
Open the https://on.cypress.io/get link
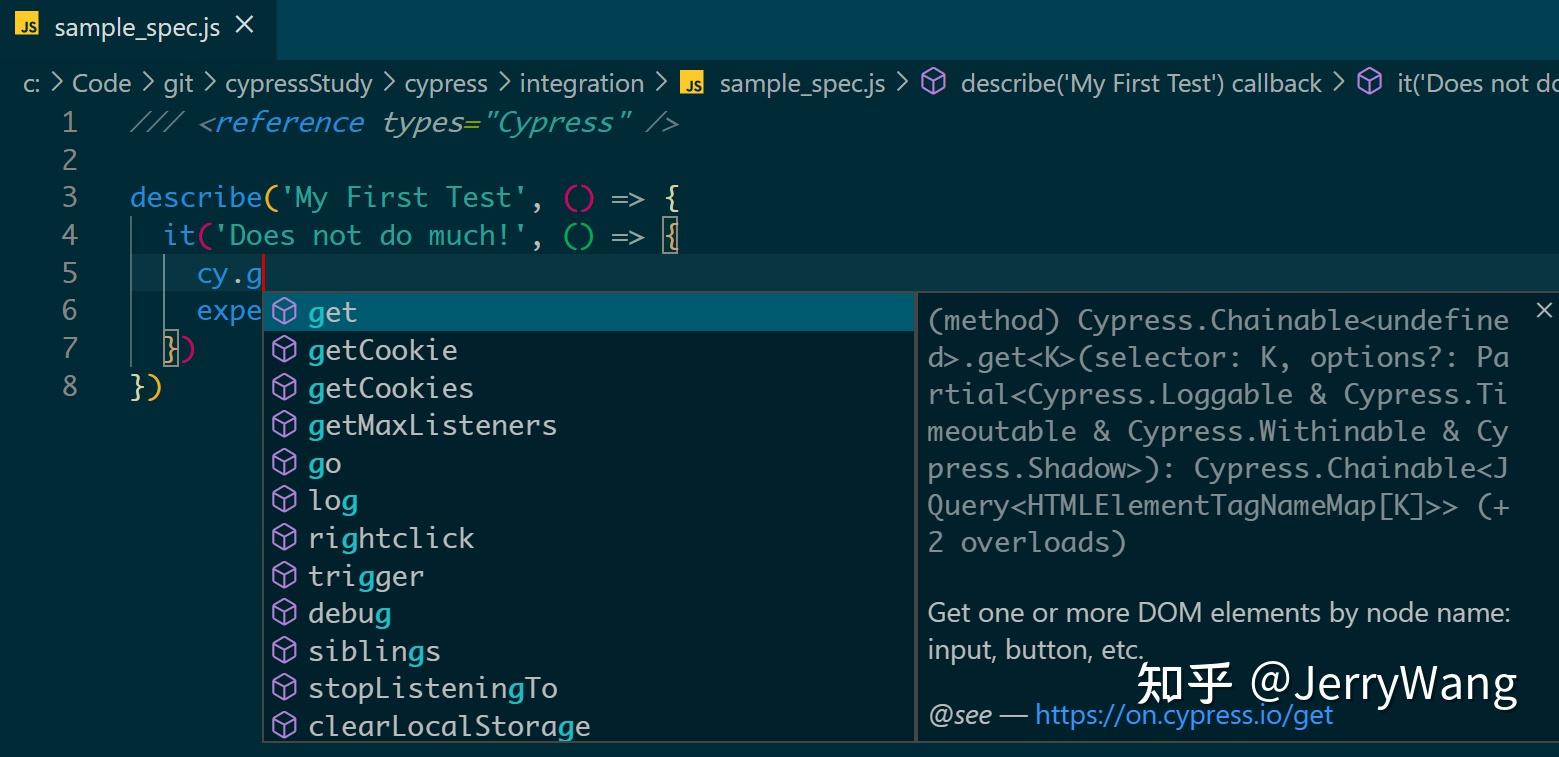tap(1182, 714)
